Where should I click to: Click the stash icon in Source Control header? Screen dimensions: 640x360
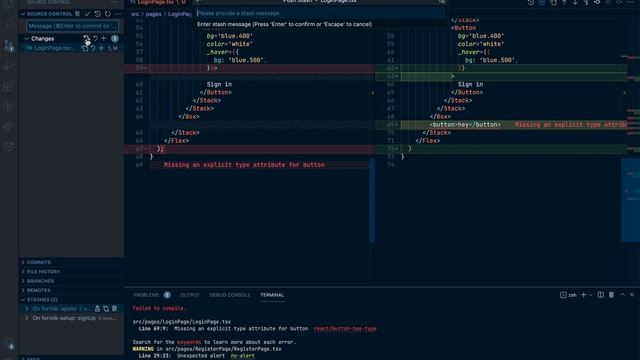(77, 14)
